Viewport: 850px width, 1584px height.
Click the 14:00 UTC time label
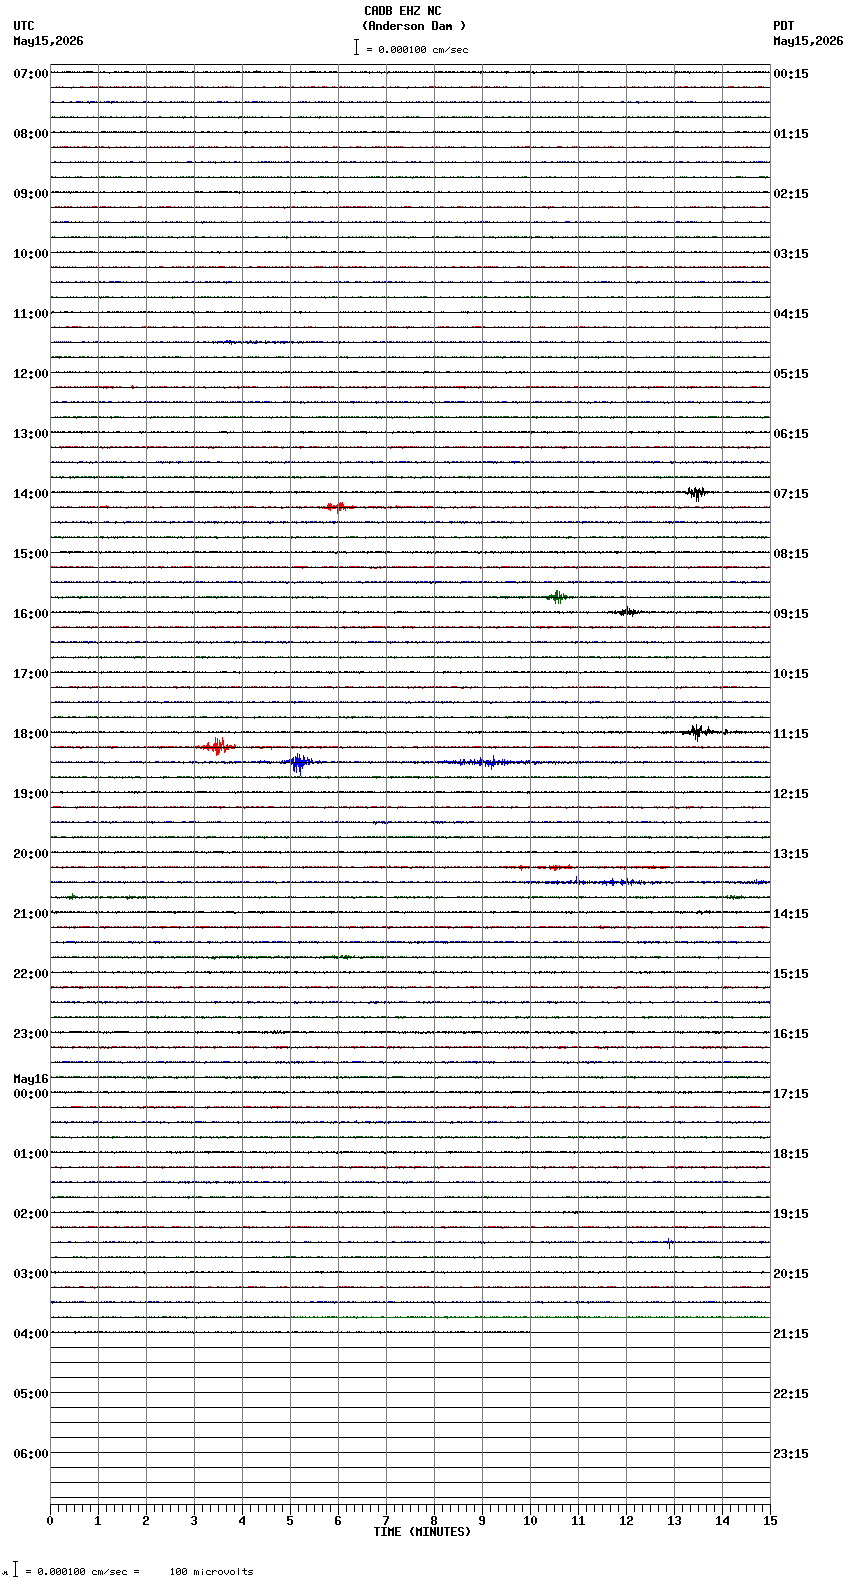[31, 494]
